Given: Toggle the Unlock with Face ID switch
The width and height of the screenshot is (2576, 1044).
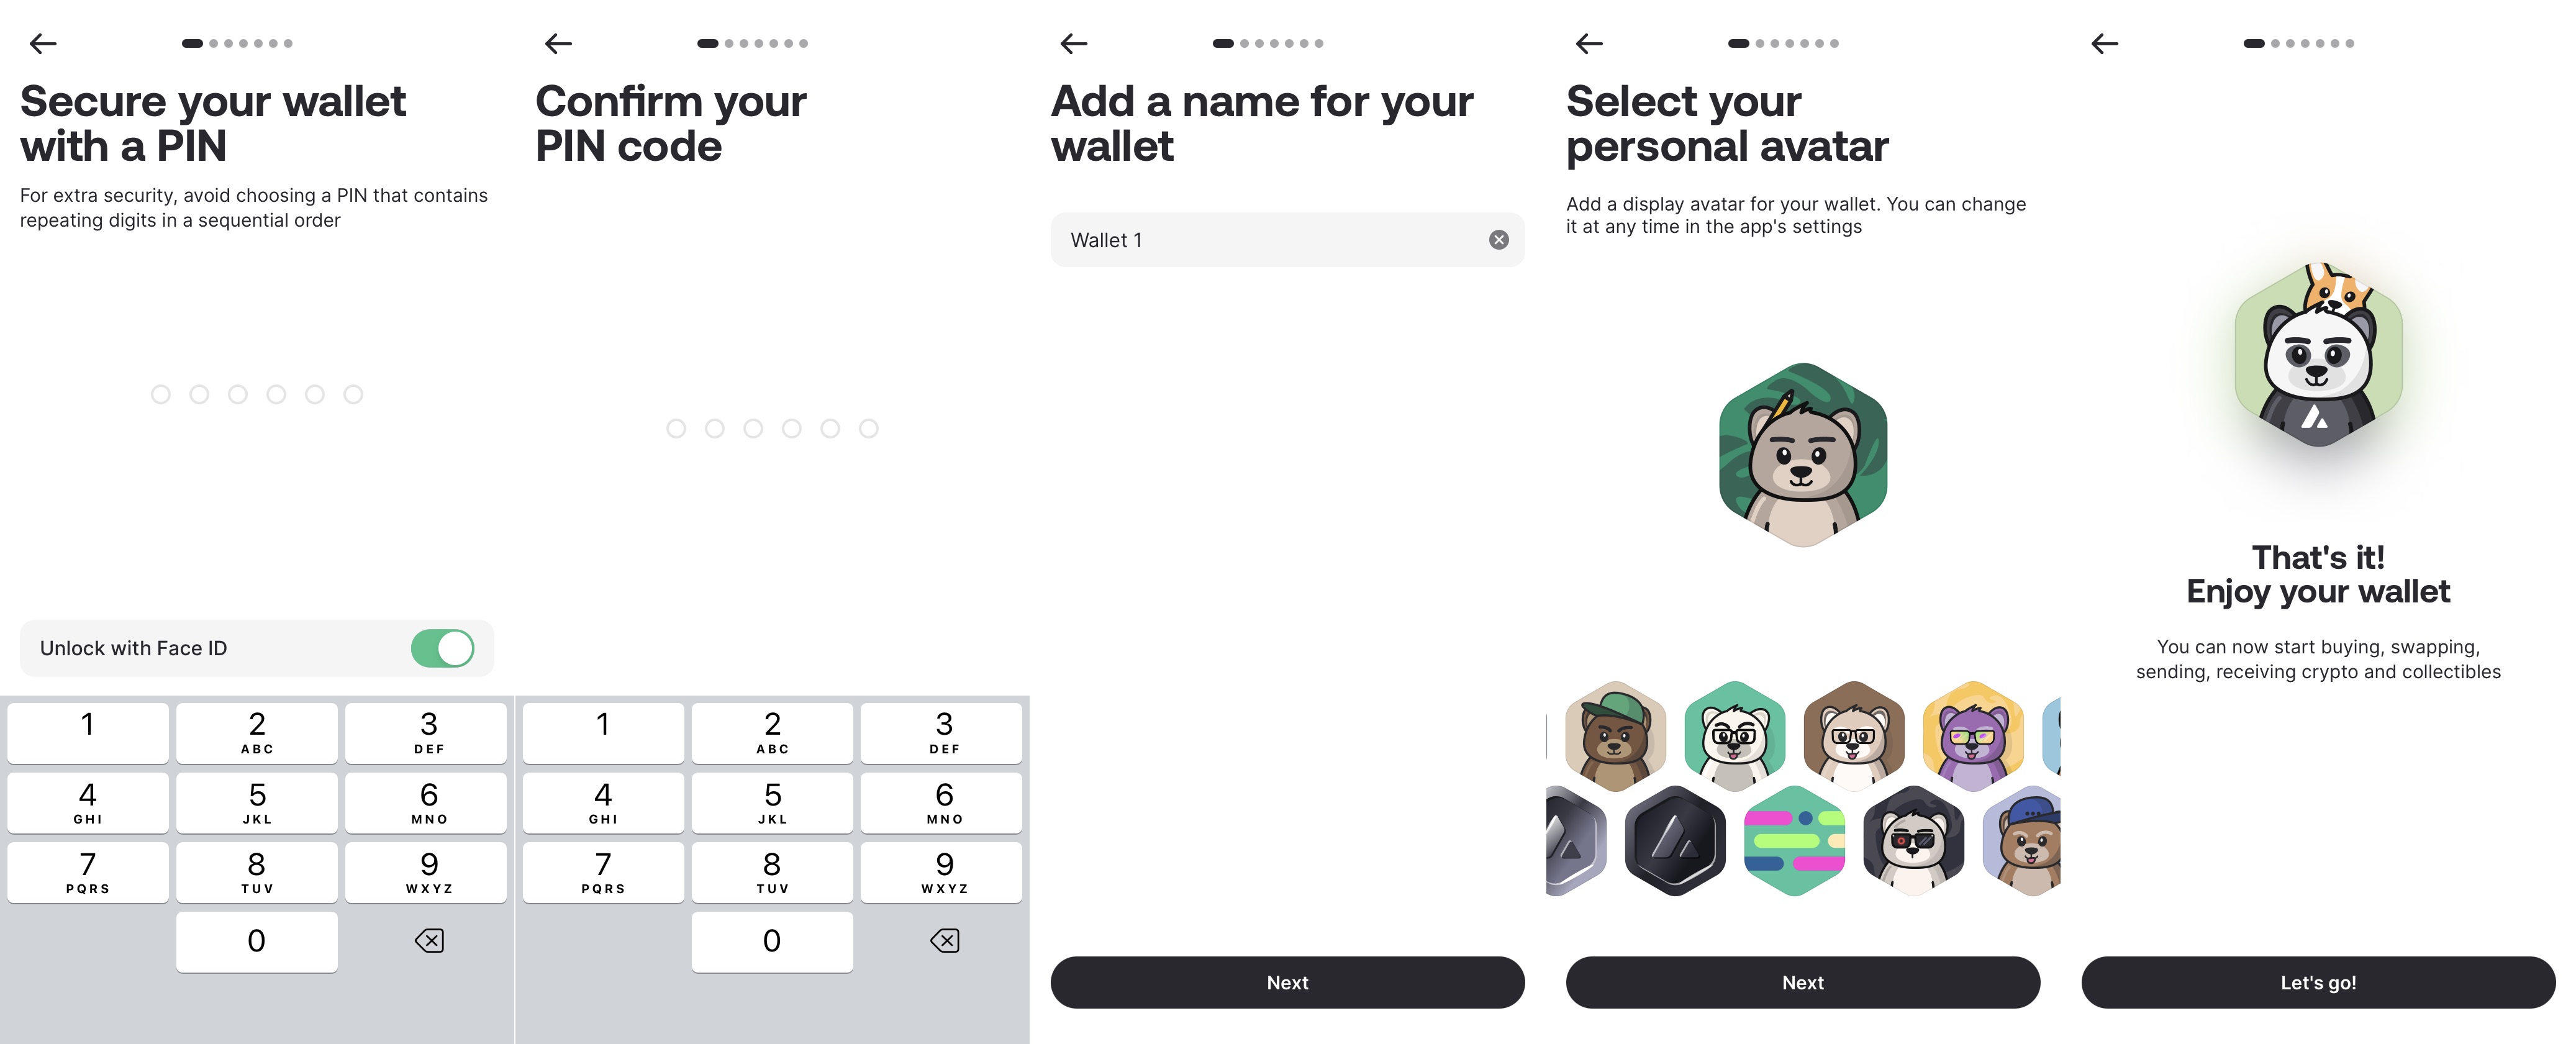Looking at the screenshot, I should point(442,648).
